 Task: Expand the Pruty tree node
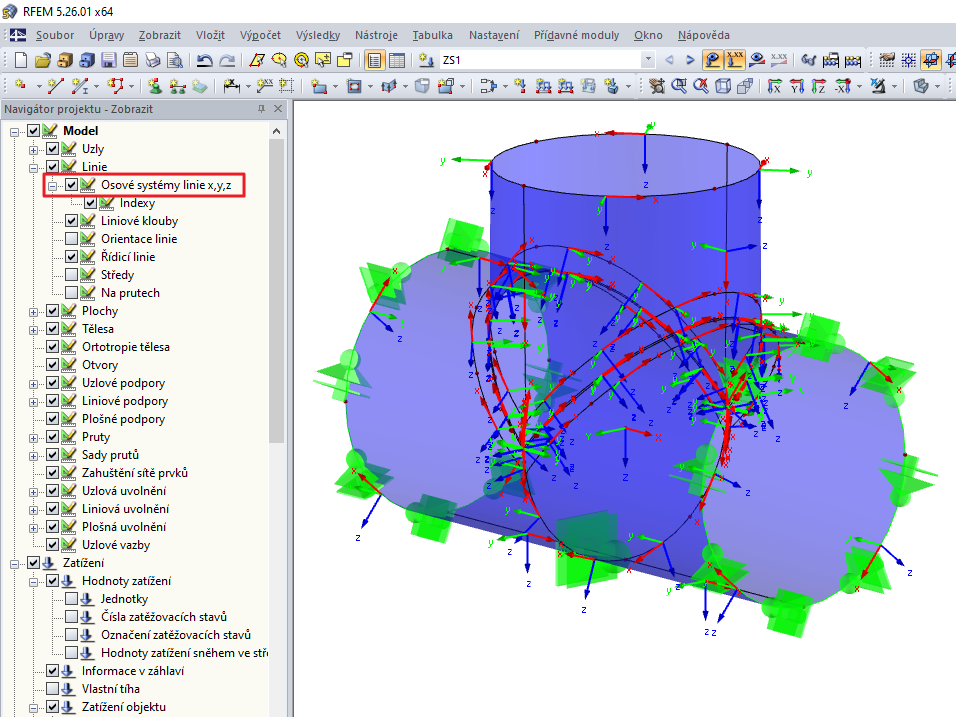click(x=34, y=438)
